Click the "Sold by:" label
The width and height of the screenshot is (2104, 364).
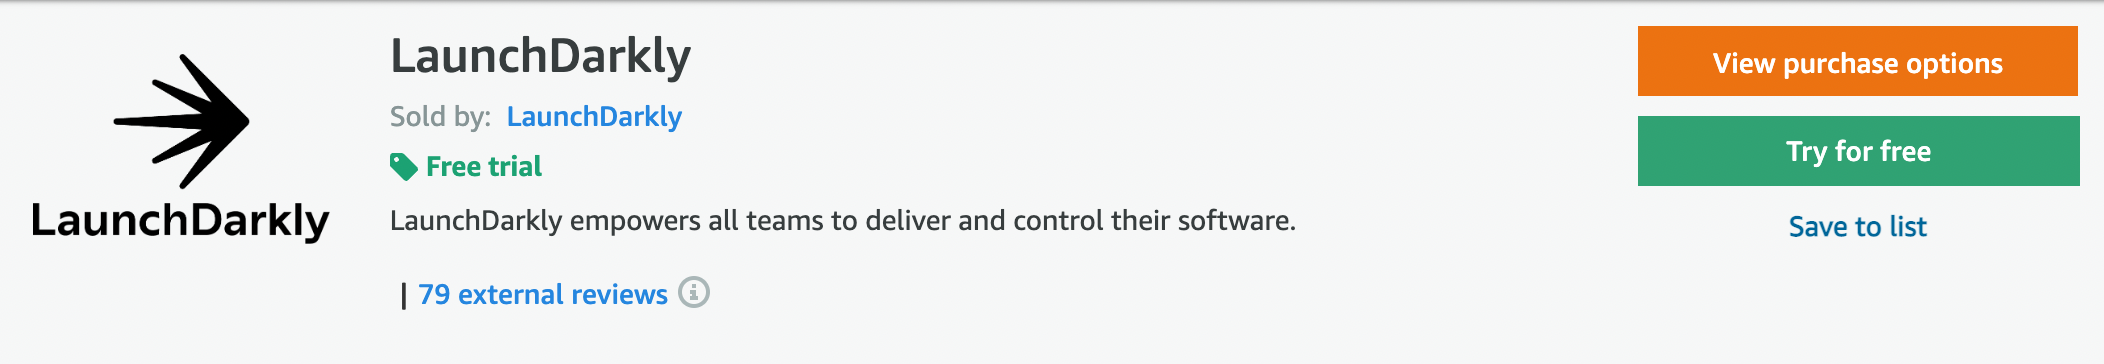[x=440, y=117]
